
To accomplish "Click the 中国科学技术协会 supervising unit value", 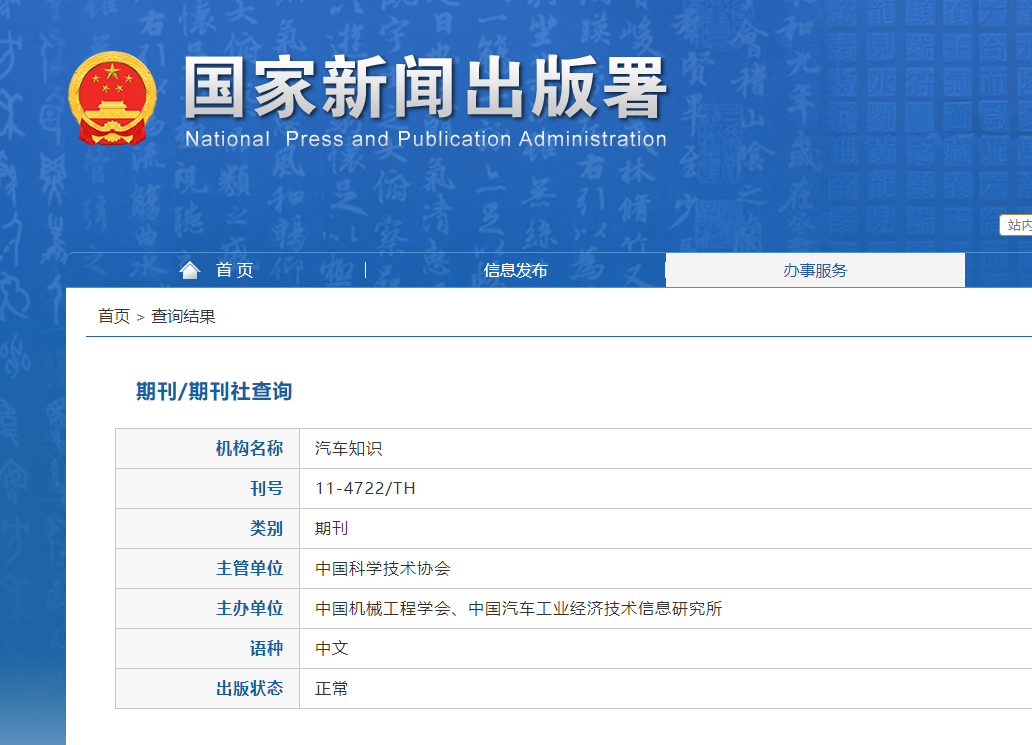I will coord(383,568).
